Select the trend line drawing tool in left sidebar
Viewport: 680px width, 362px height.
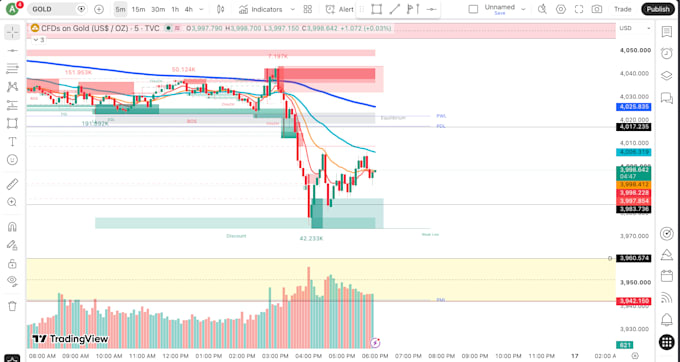tap(12, 51)
